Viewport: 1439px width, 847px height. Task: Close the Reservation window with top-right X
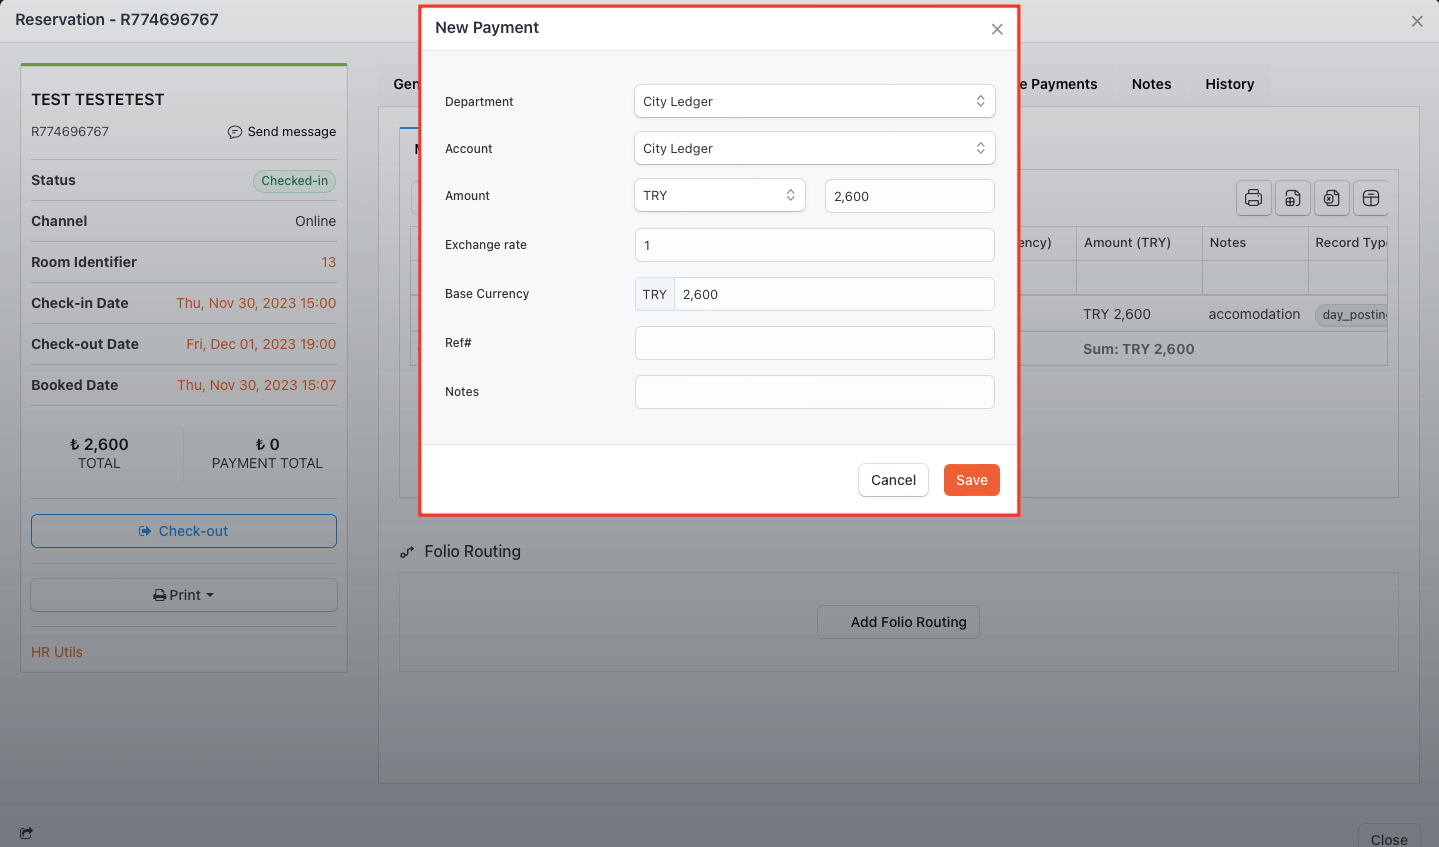point(1417,21)
